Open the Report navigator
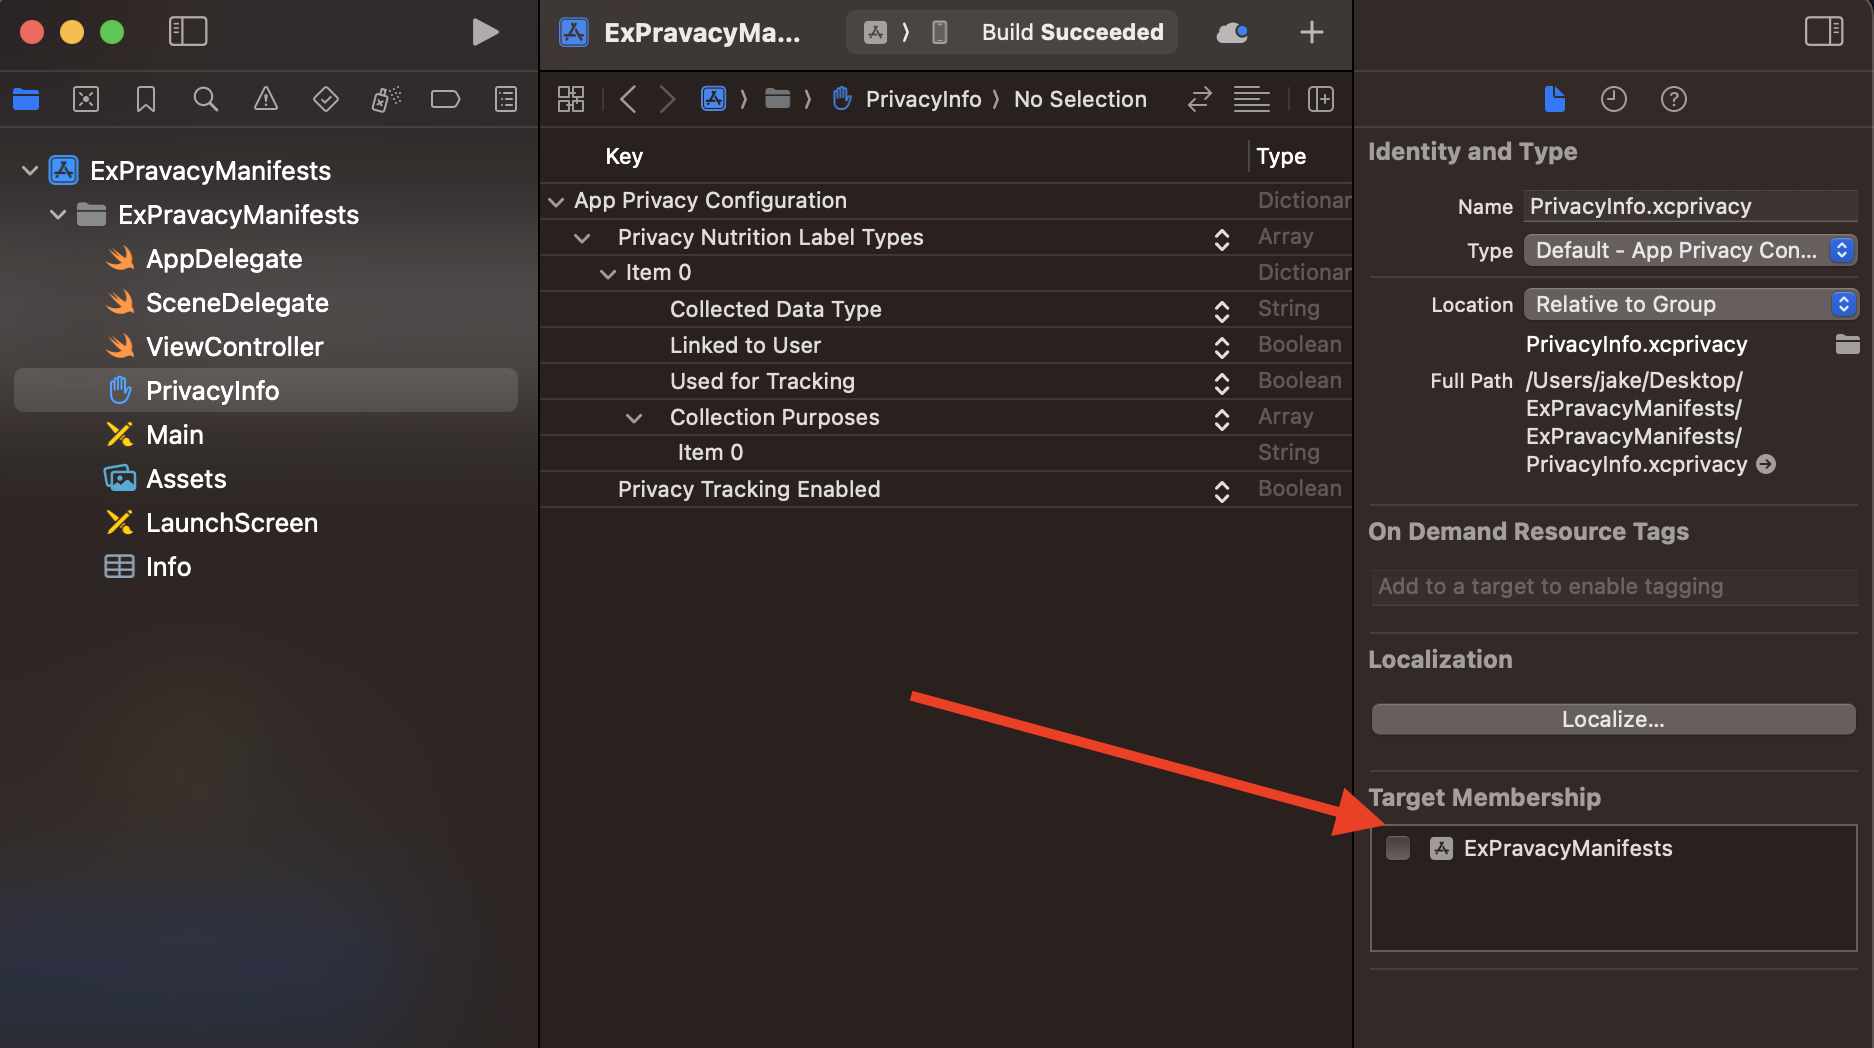The image size is (1874, 1048). (x=506, y=99)
